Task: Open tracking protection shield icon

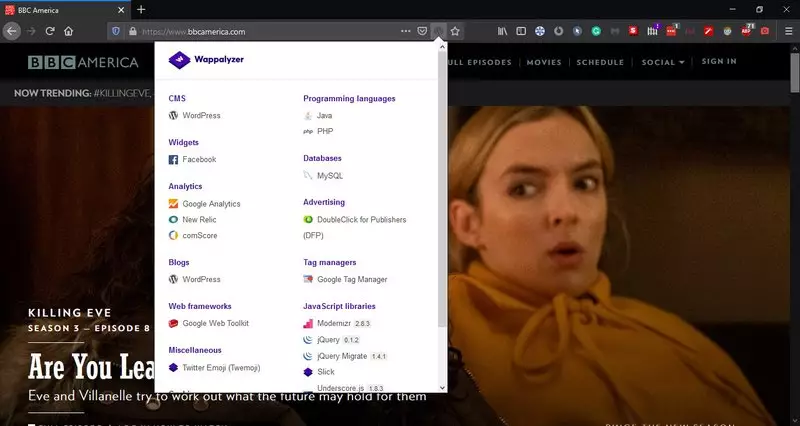Action: click(116, 31)
